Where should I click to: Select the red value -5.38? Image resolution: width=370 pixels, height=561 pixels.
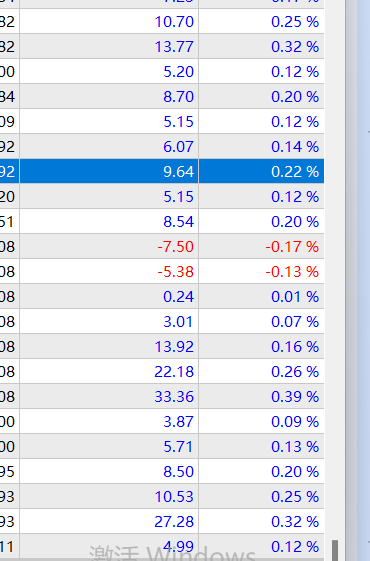click(x=175, y=272)
